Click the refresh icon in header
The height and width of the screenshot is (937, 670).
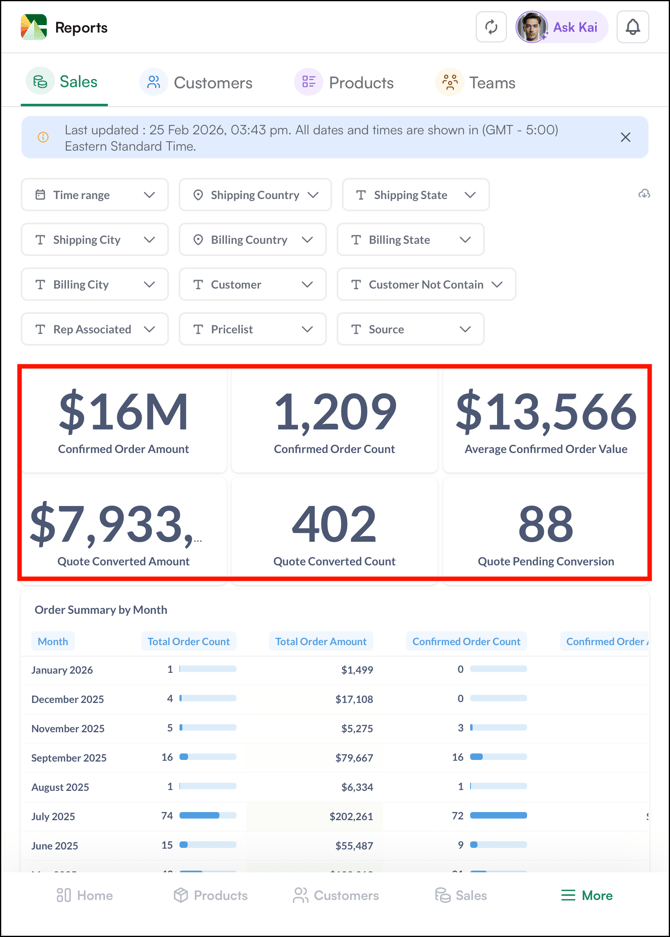[x=491, y=28]
